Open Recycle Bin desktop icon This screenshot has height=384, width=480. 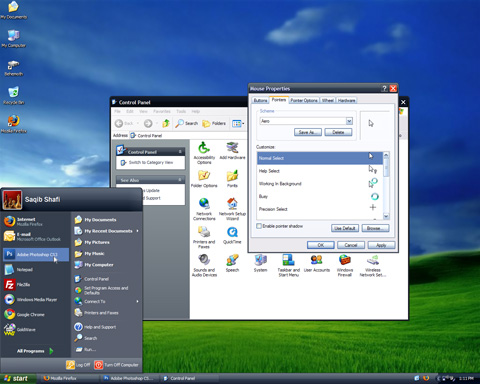[14, 95]
